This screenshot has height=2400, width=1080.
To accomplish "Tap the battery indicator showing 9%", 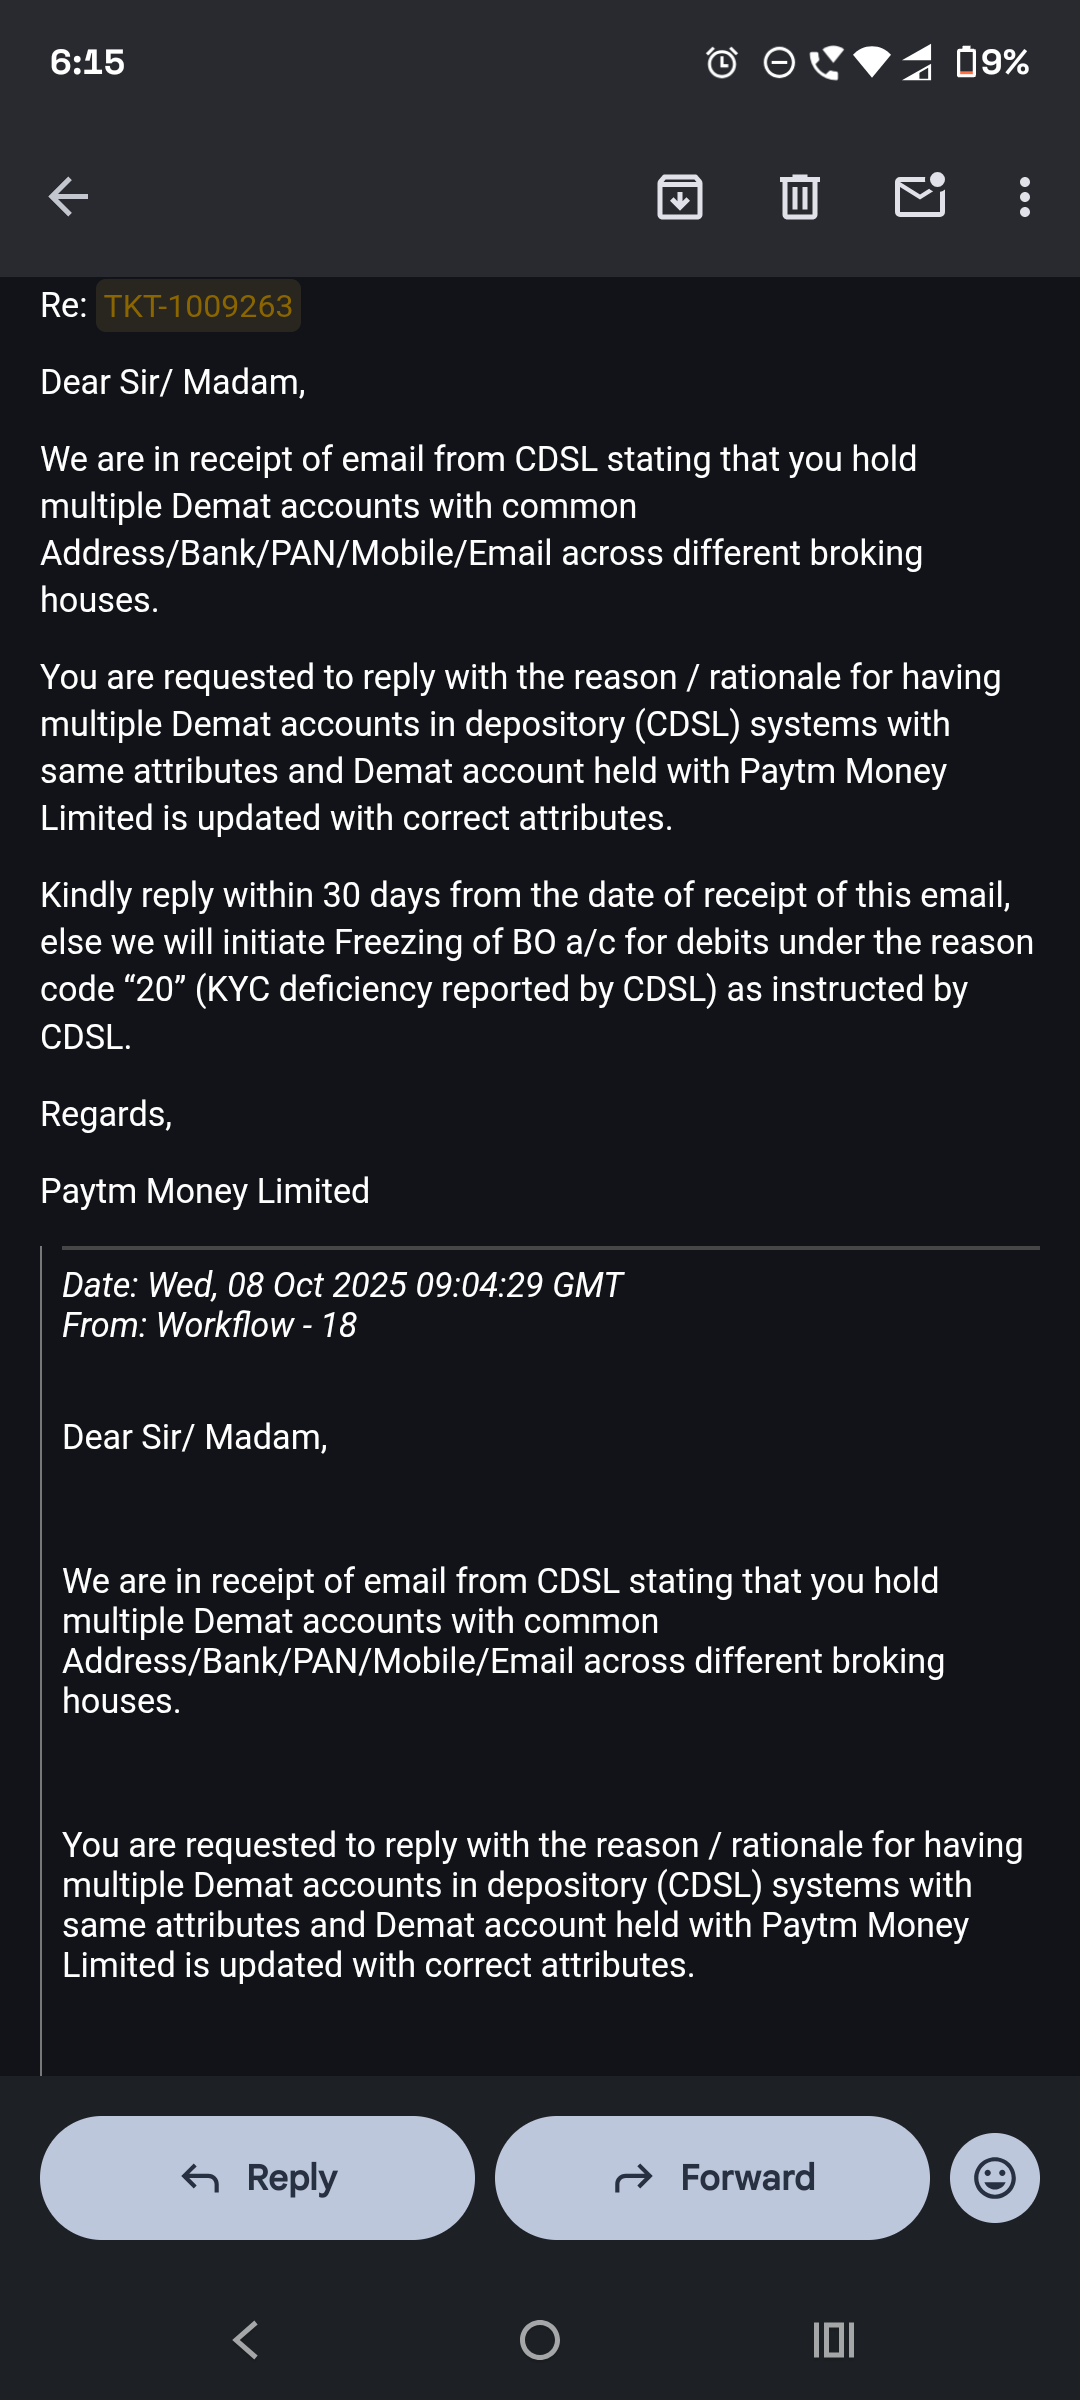I will click(992, 62).
